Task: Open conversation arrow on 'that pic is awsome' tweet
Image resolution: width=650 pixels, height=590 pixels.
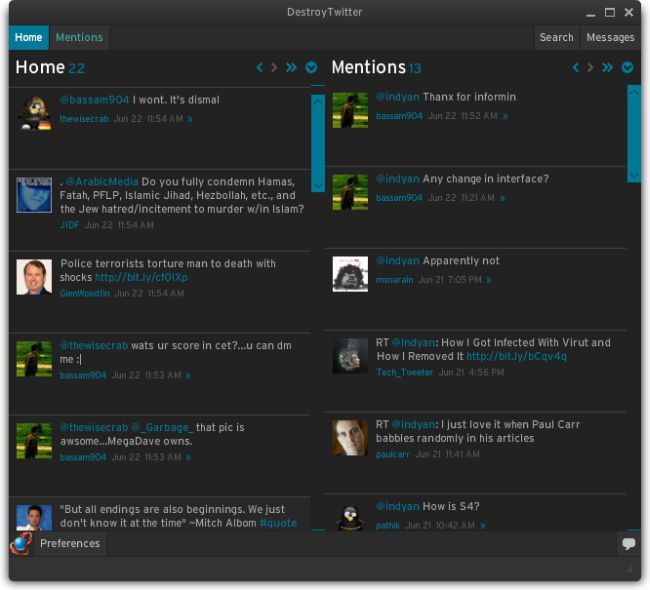Action: [188, 457]
